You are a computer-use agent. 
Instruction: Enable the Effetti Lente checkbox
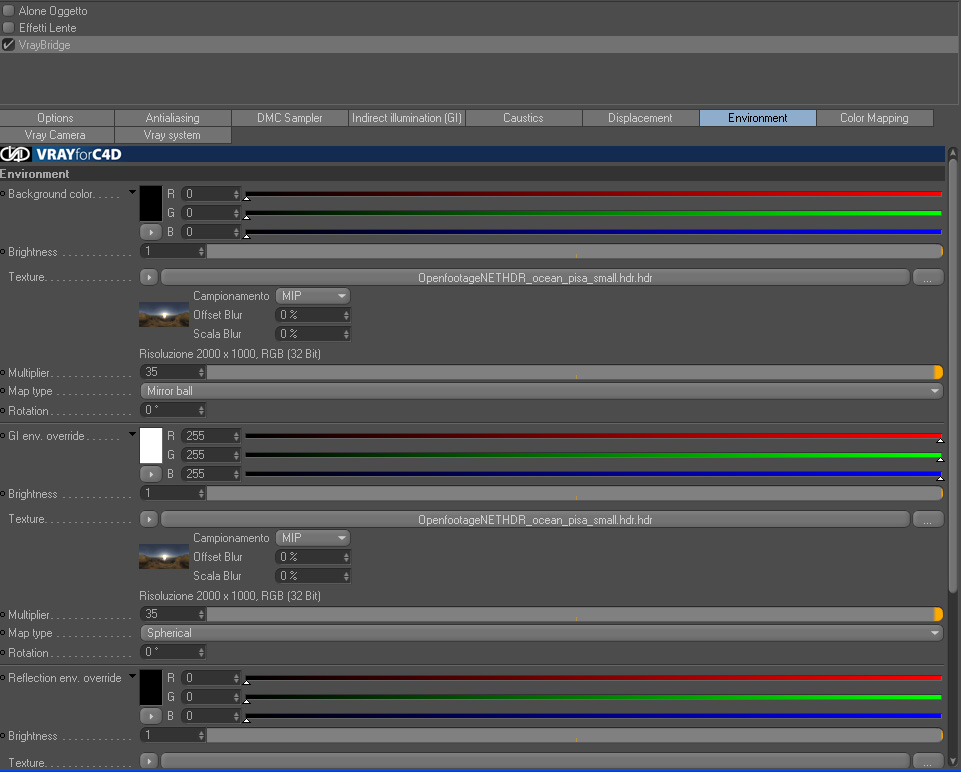[8, 28]
